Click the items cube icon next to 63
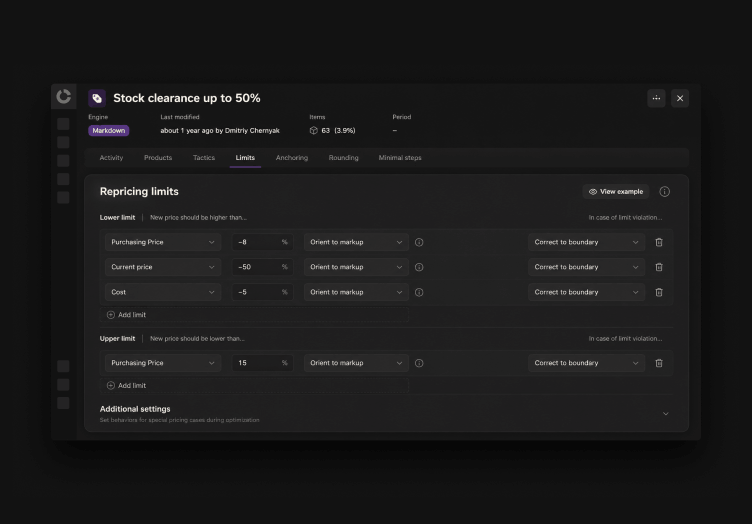Screen dimensions: 752x524 pyautogui.click(x=314, y=130)
